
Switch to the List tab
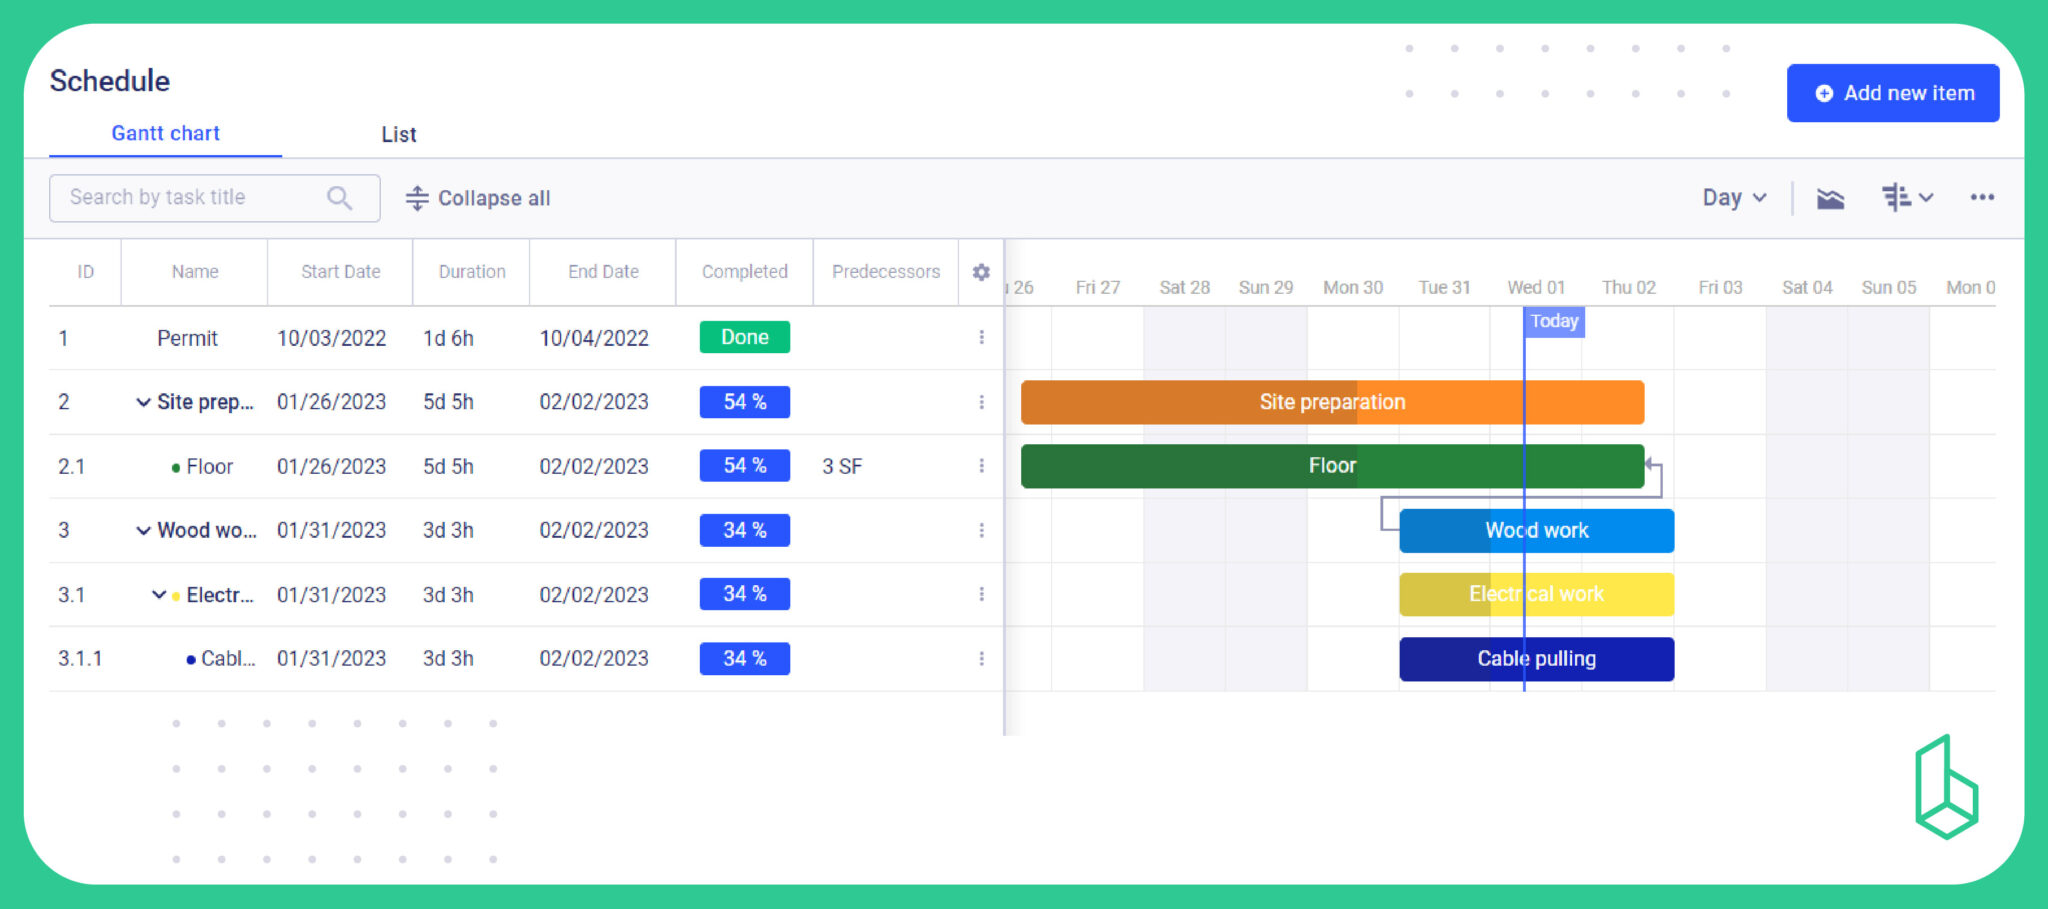pyautogui.click(x=398, y=134)
